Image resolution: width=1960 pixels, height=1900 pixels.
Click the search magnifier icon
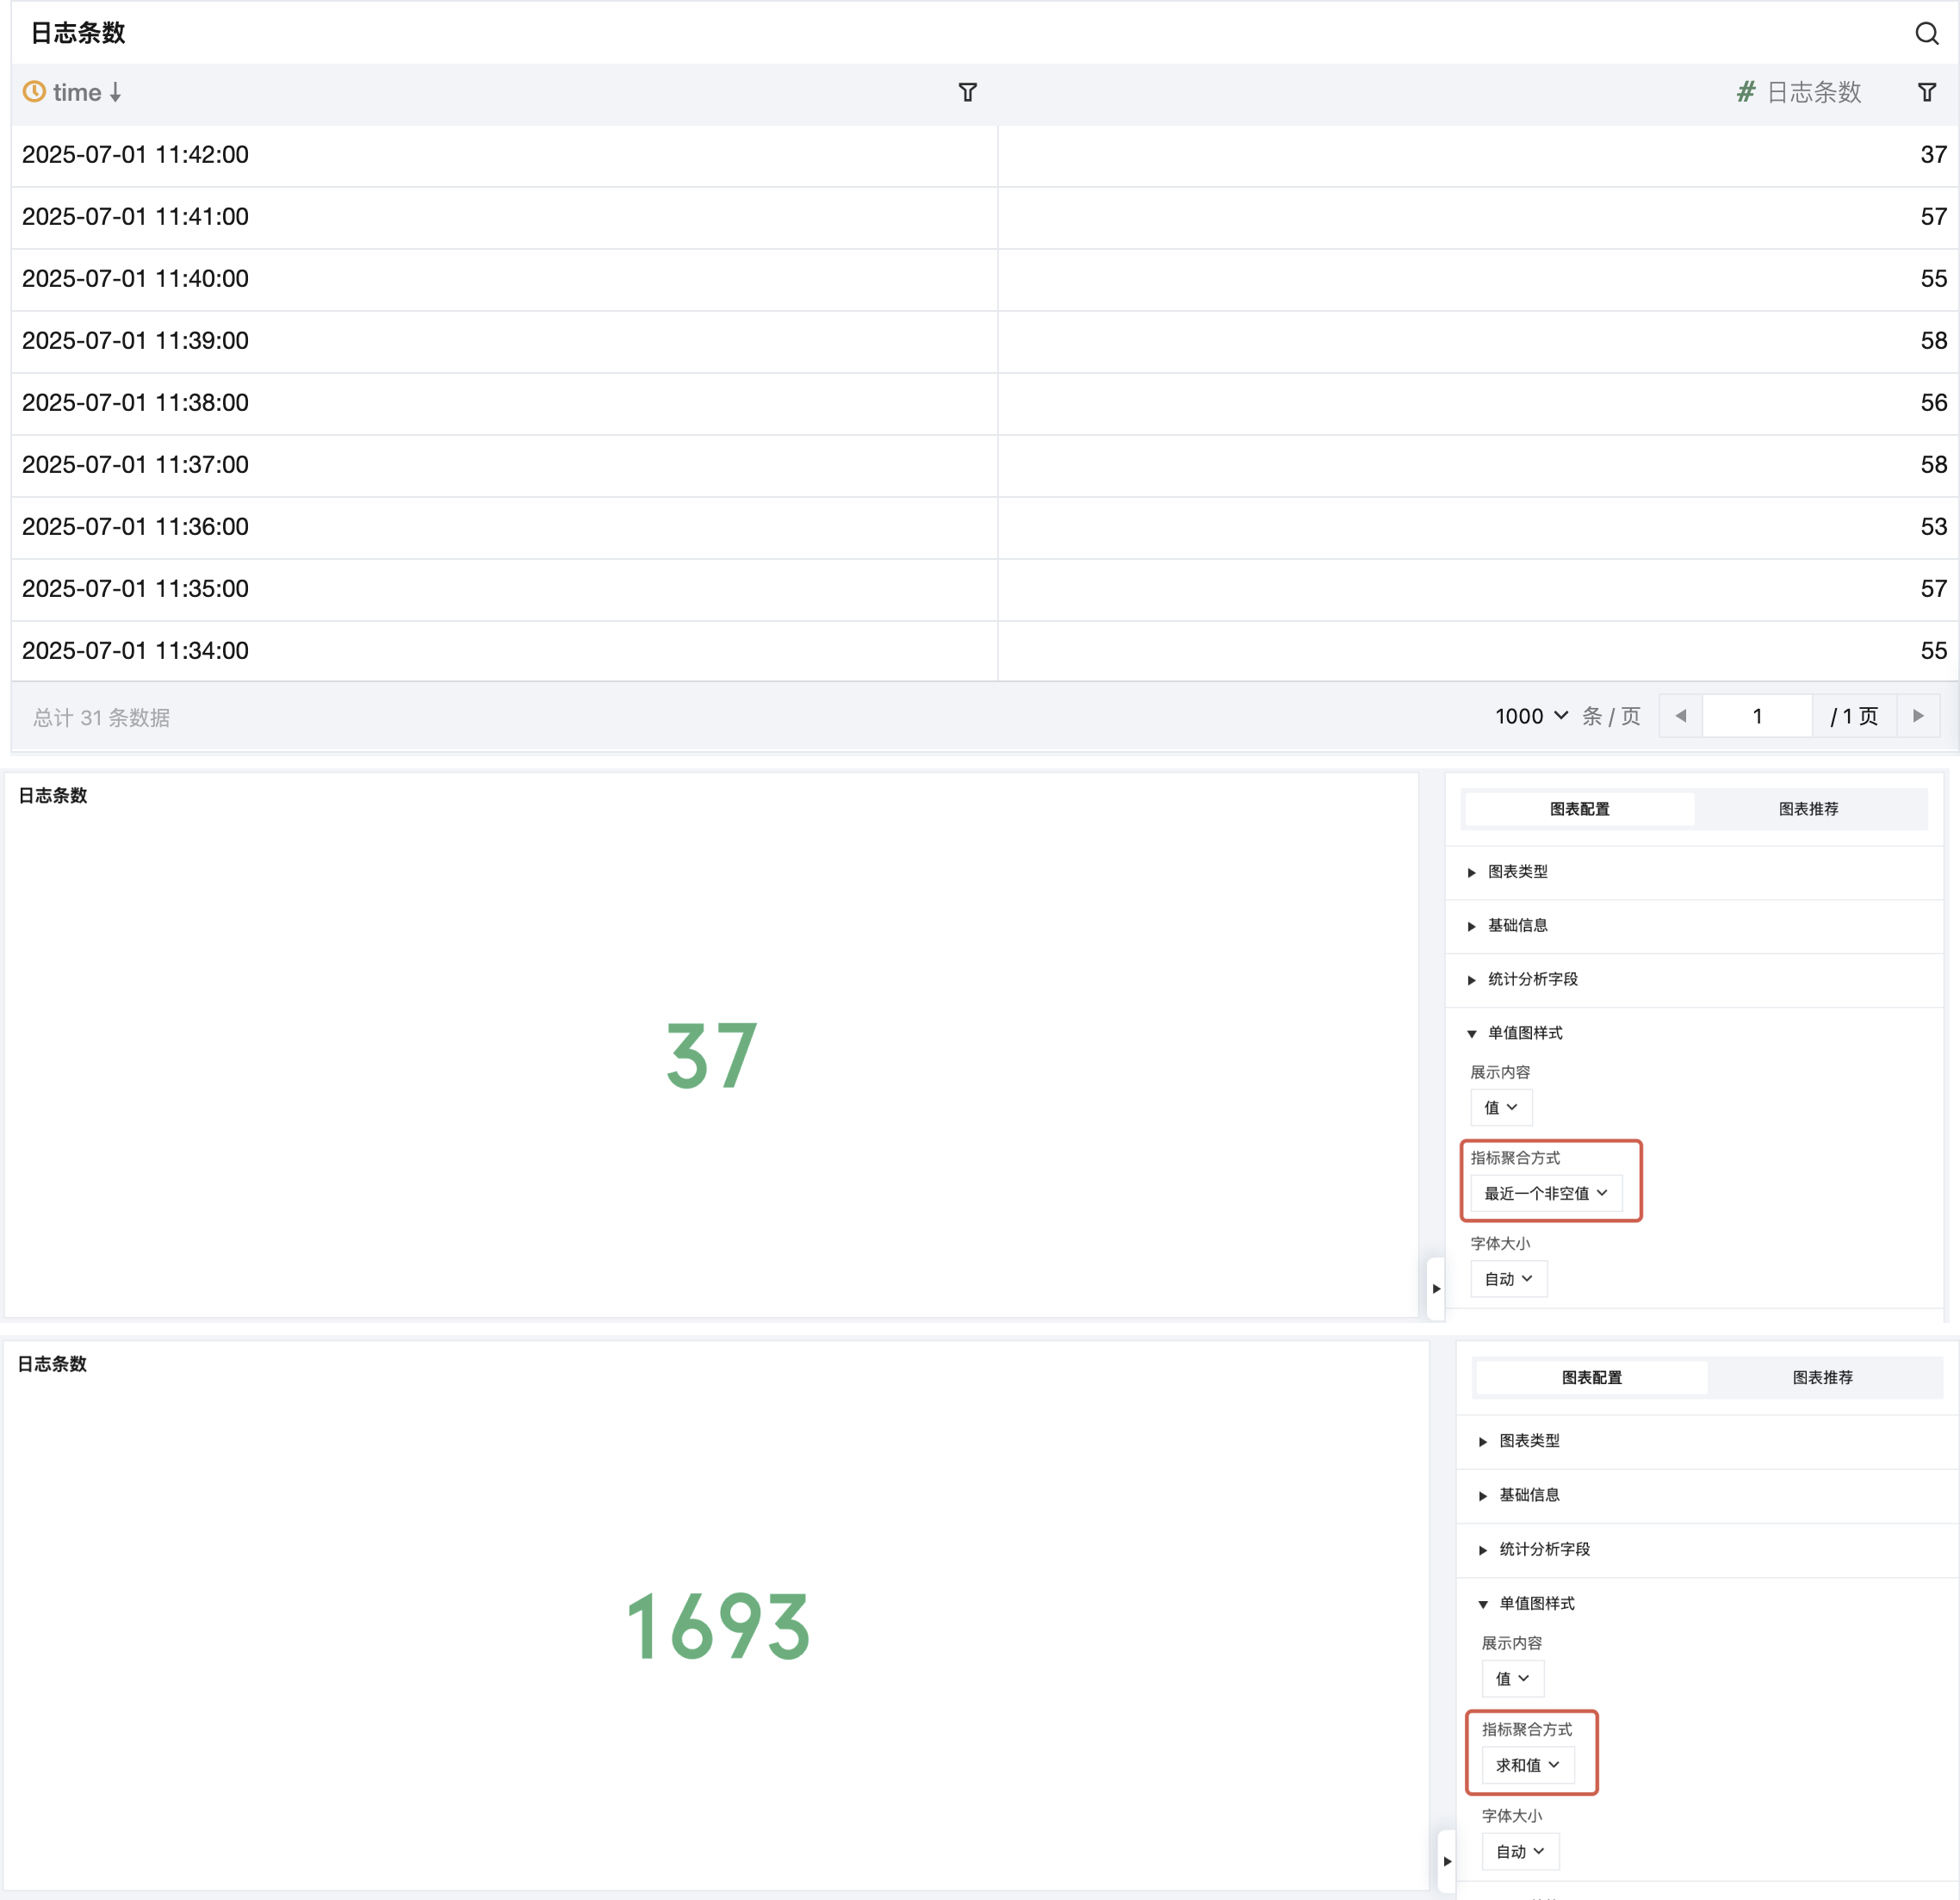1926,33
